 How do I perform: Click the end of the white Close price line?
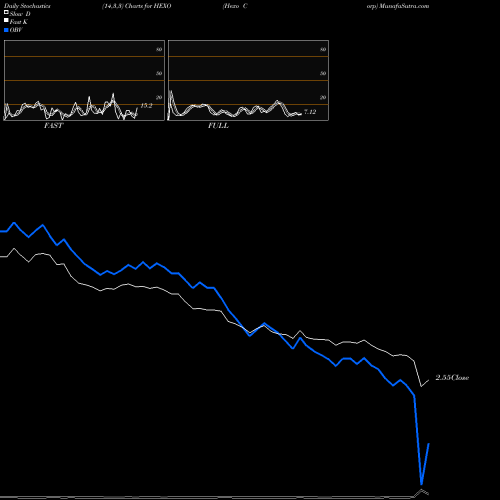(429, 380)
